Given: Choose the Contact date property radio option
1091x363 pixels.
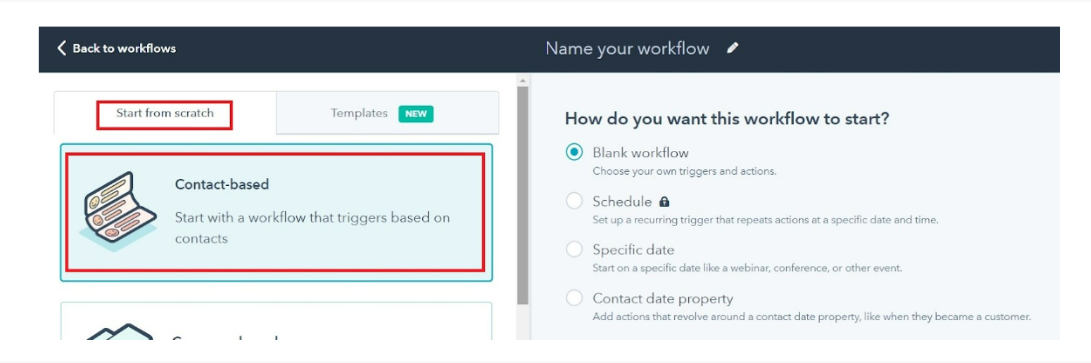Looking at the screenshot, I should point(574,298).
